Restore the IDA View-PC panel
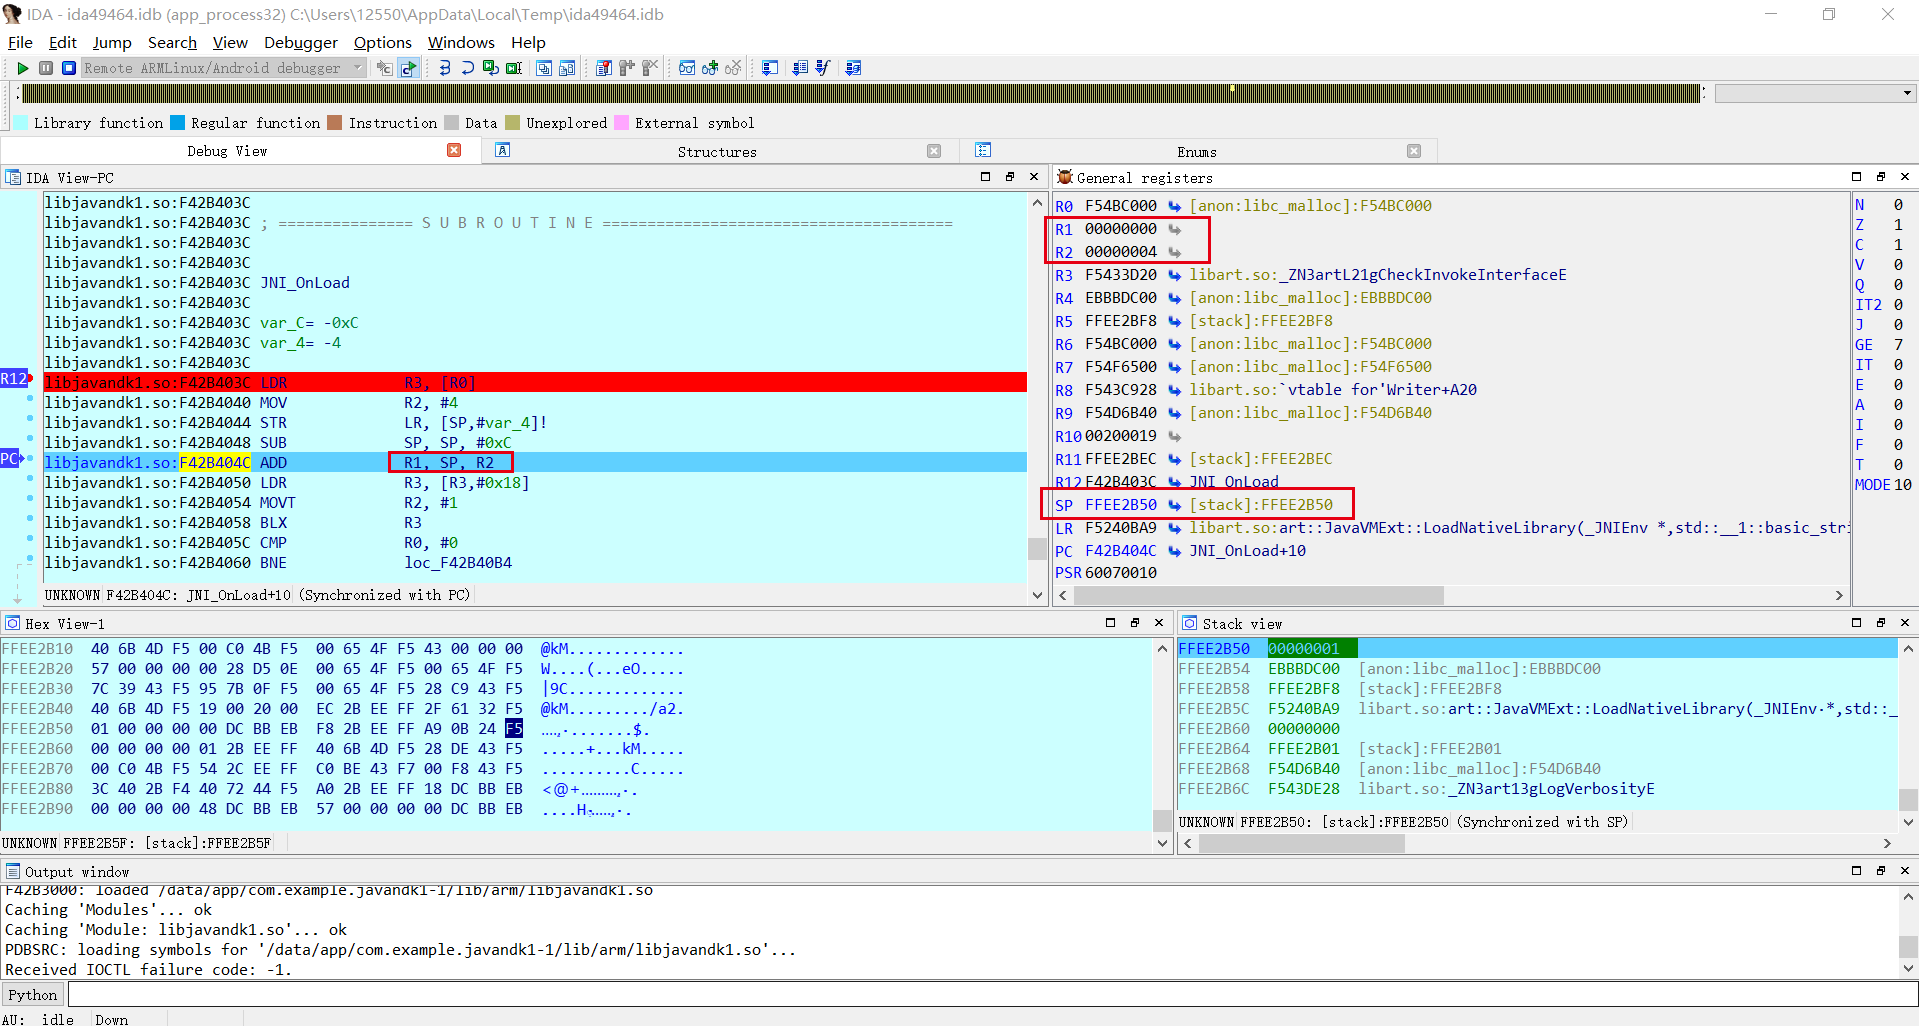This screenshot has height=1026, width=1919. coord(1010,177)
